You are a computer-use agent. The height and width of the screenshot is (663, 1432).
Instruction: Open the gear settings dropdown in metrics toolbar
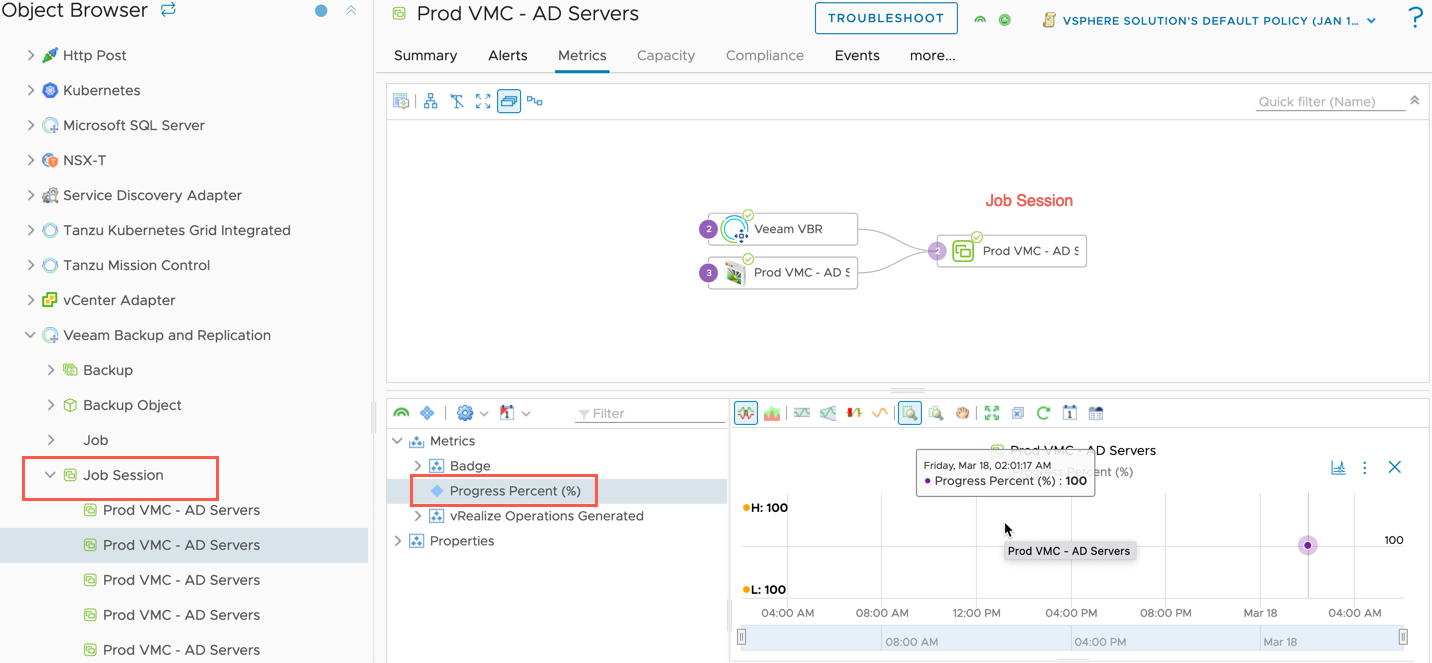click(472, 413)
